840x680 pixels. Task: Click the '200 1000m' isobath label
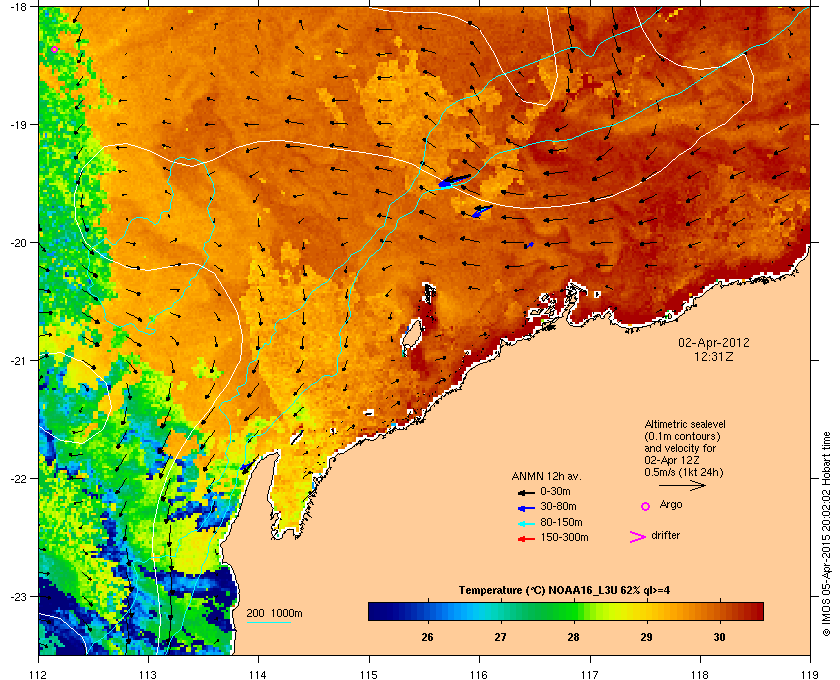click(274, 614)
